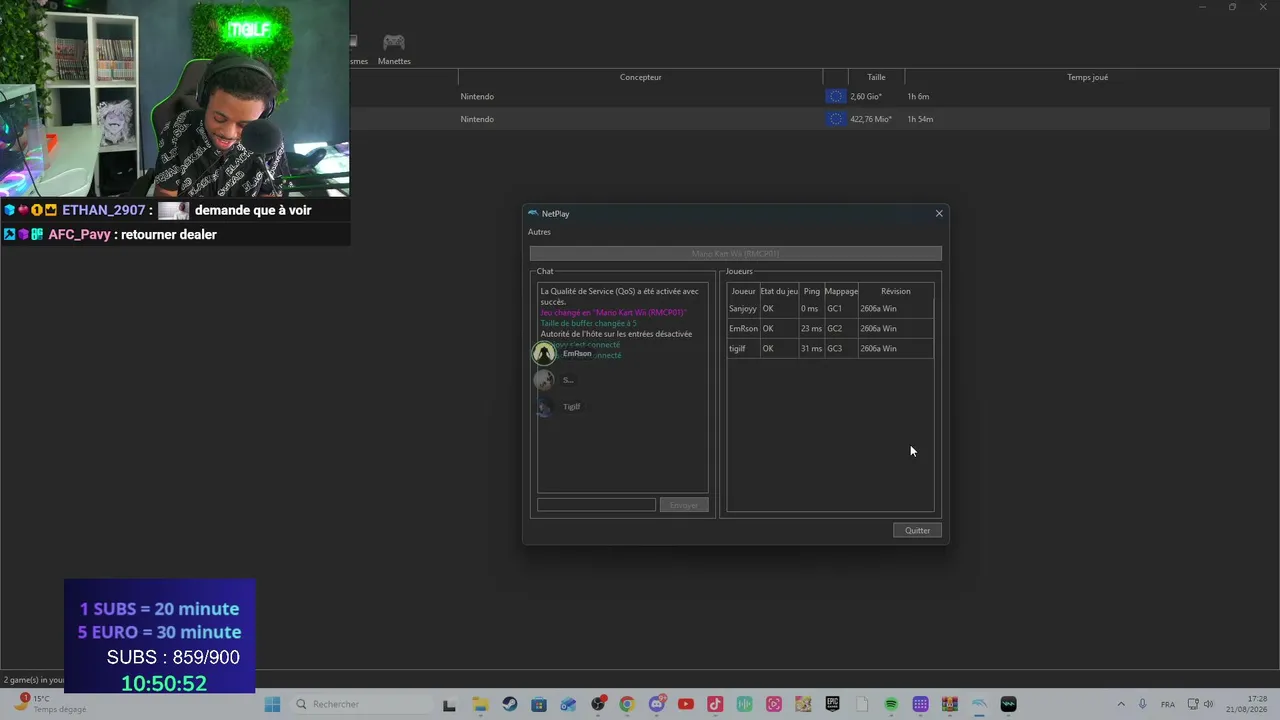Open File Explorer from the taskbar

pos(479,704)
